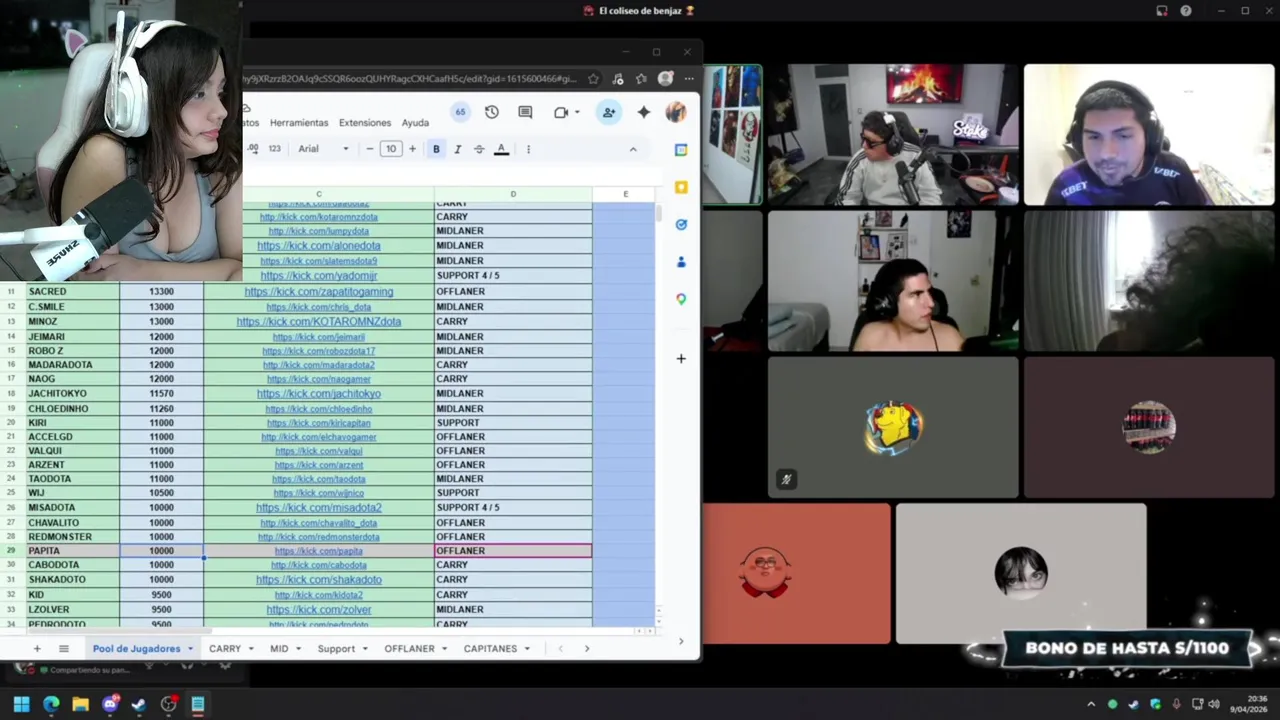Open CAPITANES tab dropdown arrow
This screenshot has width=1280, height=720.
[527, 649]
